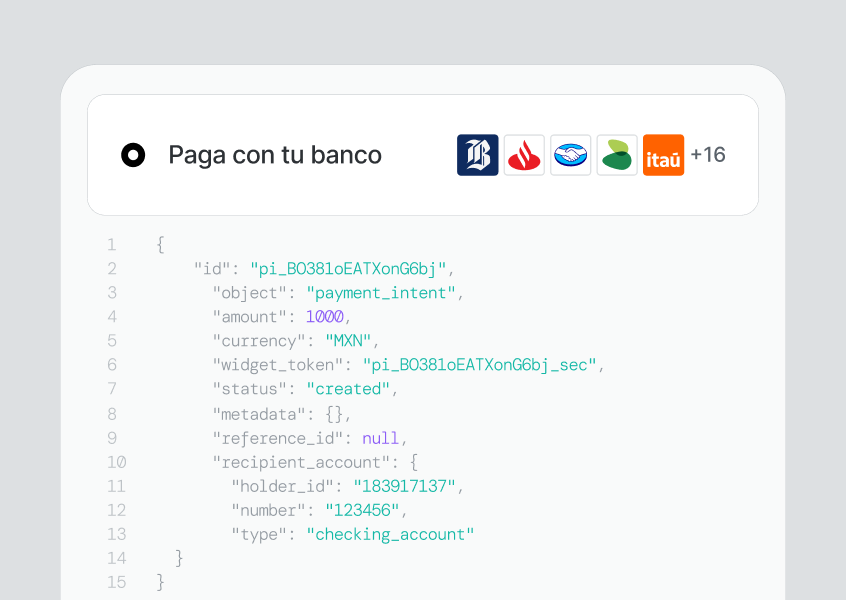Pick the green oval bank logo
846x600 pixels.
click(617, 155)
